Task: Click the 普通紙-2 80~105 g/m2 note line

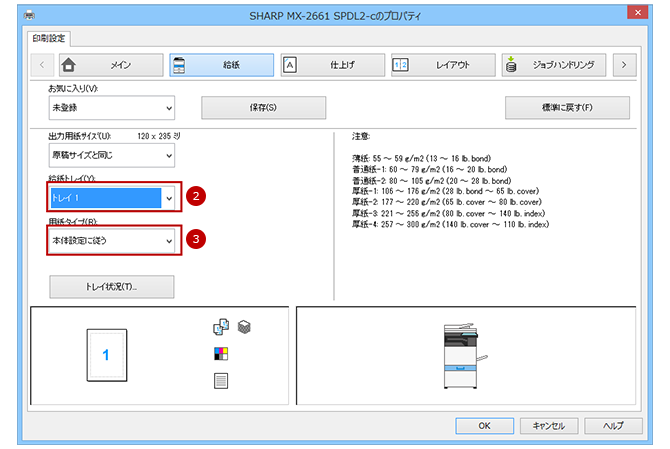Action: [431, 181]
